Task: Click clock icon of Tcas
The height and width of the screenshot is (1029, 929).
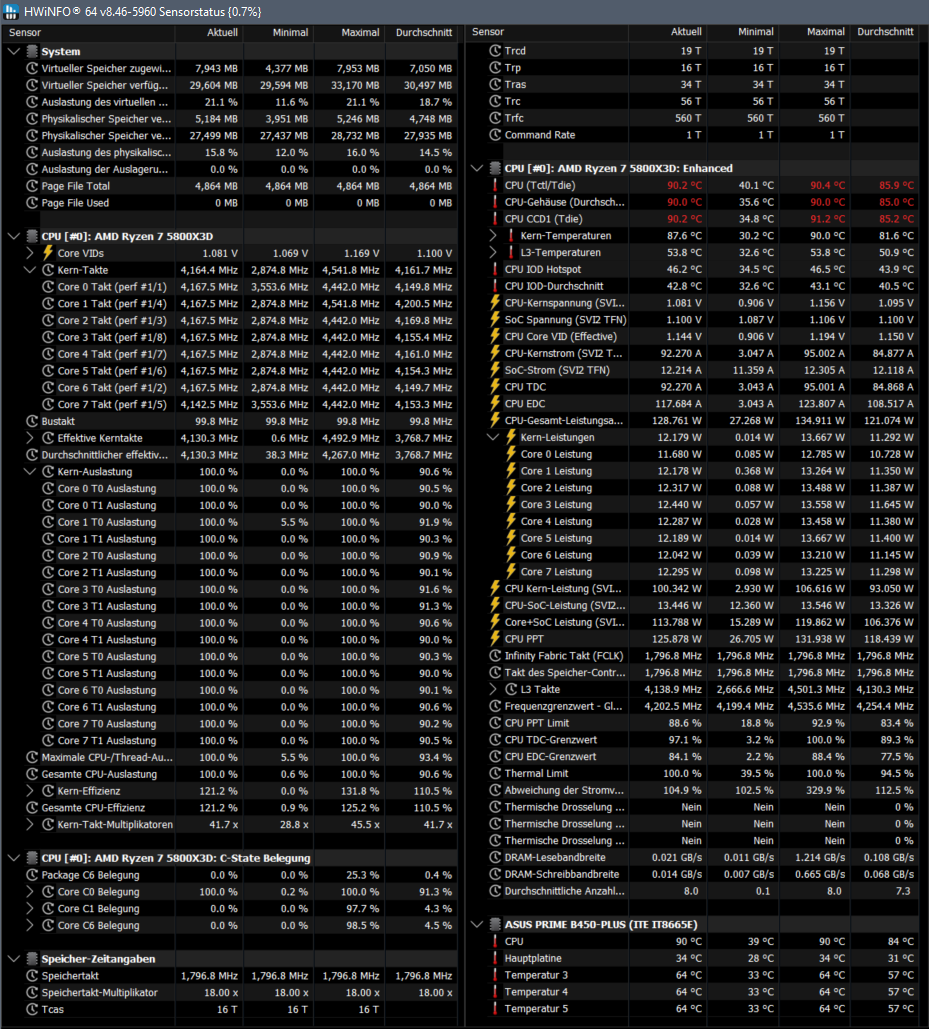Action: tap(32, 1009)
